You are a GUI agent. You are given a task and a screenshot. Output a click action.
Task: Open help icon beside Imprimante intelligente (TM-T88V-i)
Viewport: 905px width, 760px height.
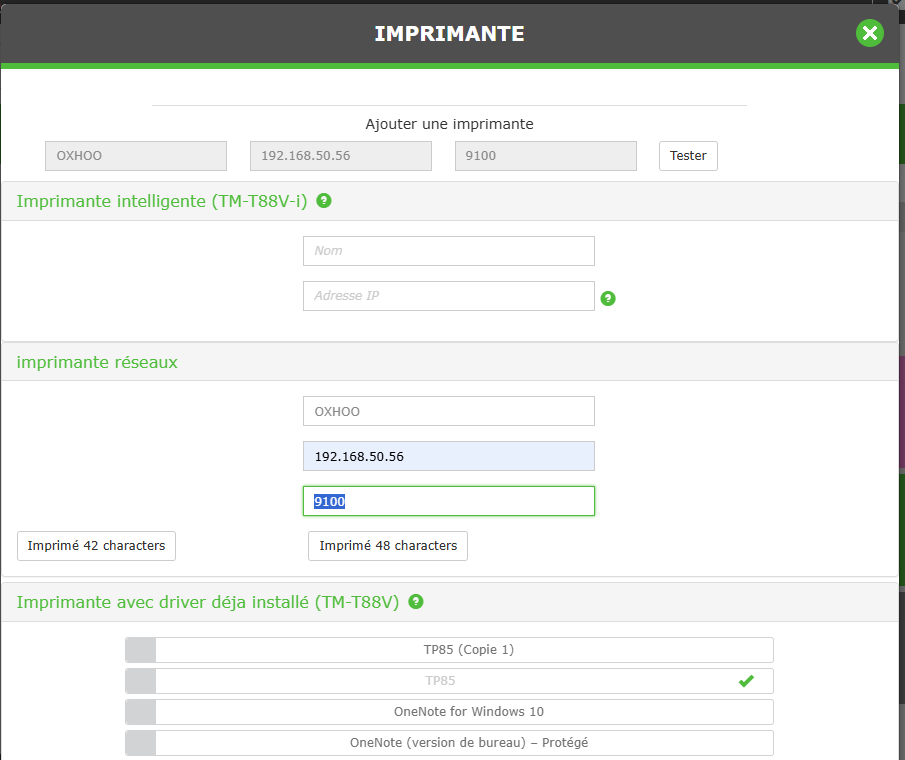[x=324, y=201]
